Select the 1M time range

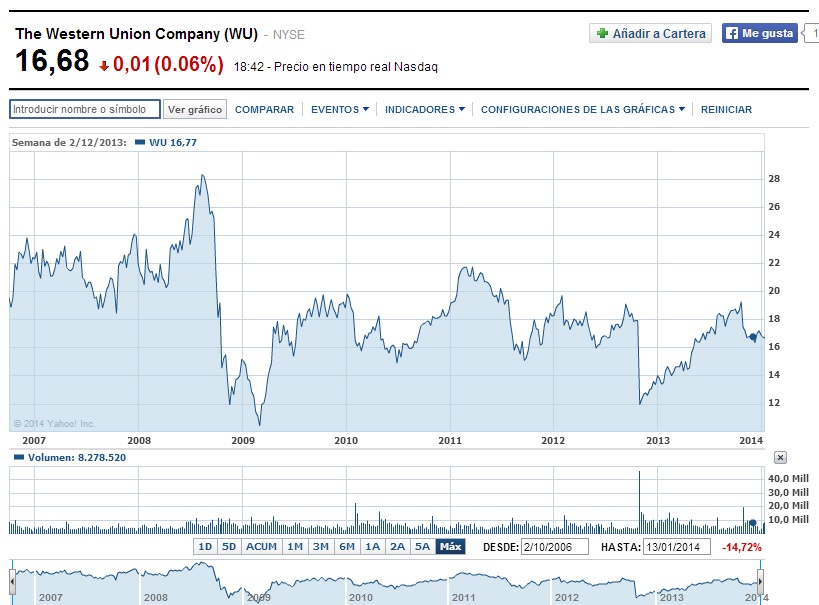tap(295, 547)
